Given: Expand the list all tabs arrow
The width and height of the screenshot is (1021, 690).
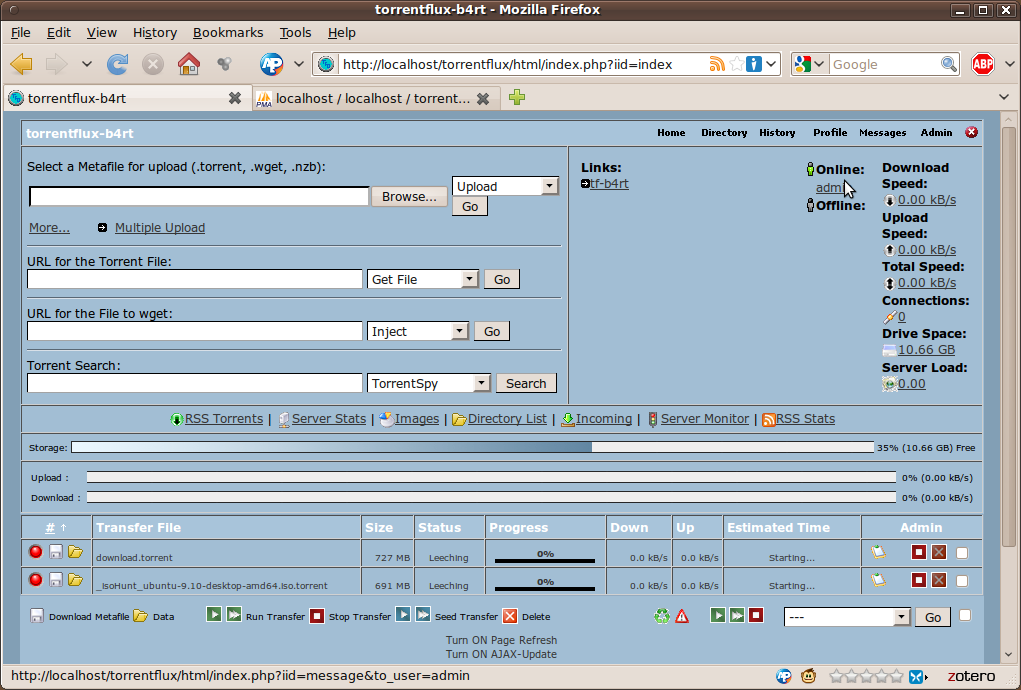Looking at the screenshot, I should click(x=1003, y=98).
